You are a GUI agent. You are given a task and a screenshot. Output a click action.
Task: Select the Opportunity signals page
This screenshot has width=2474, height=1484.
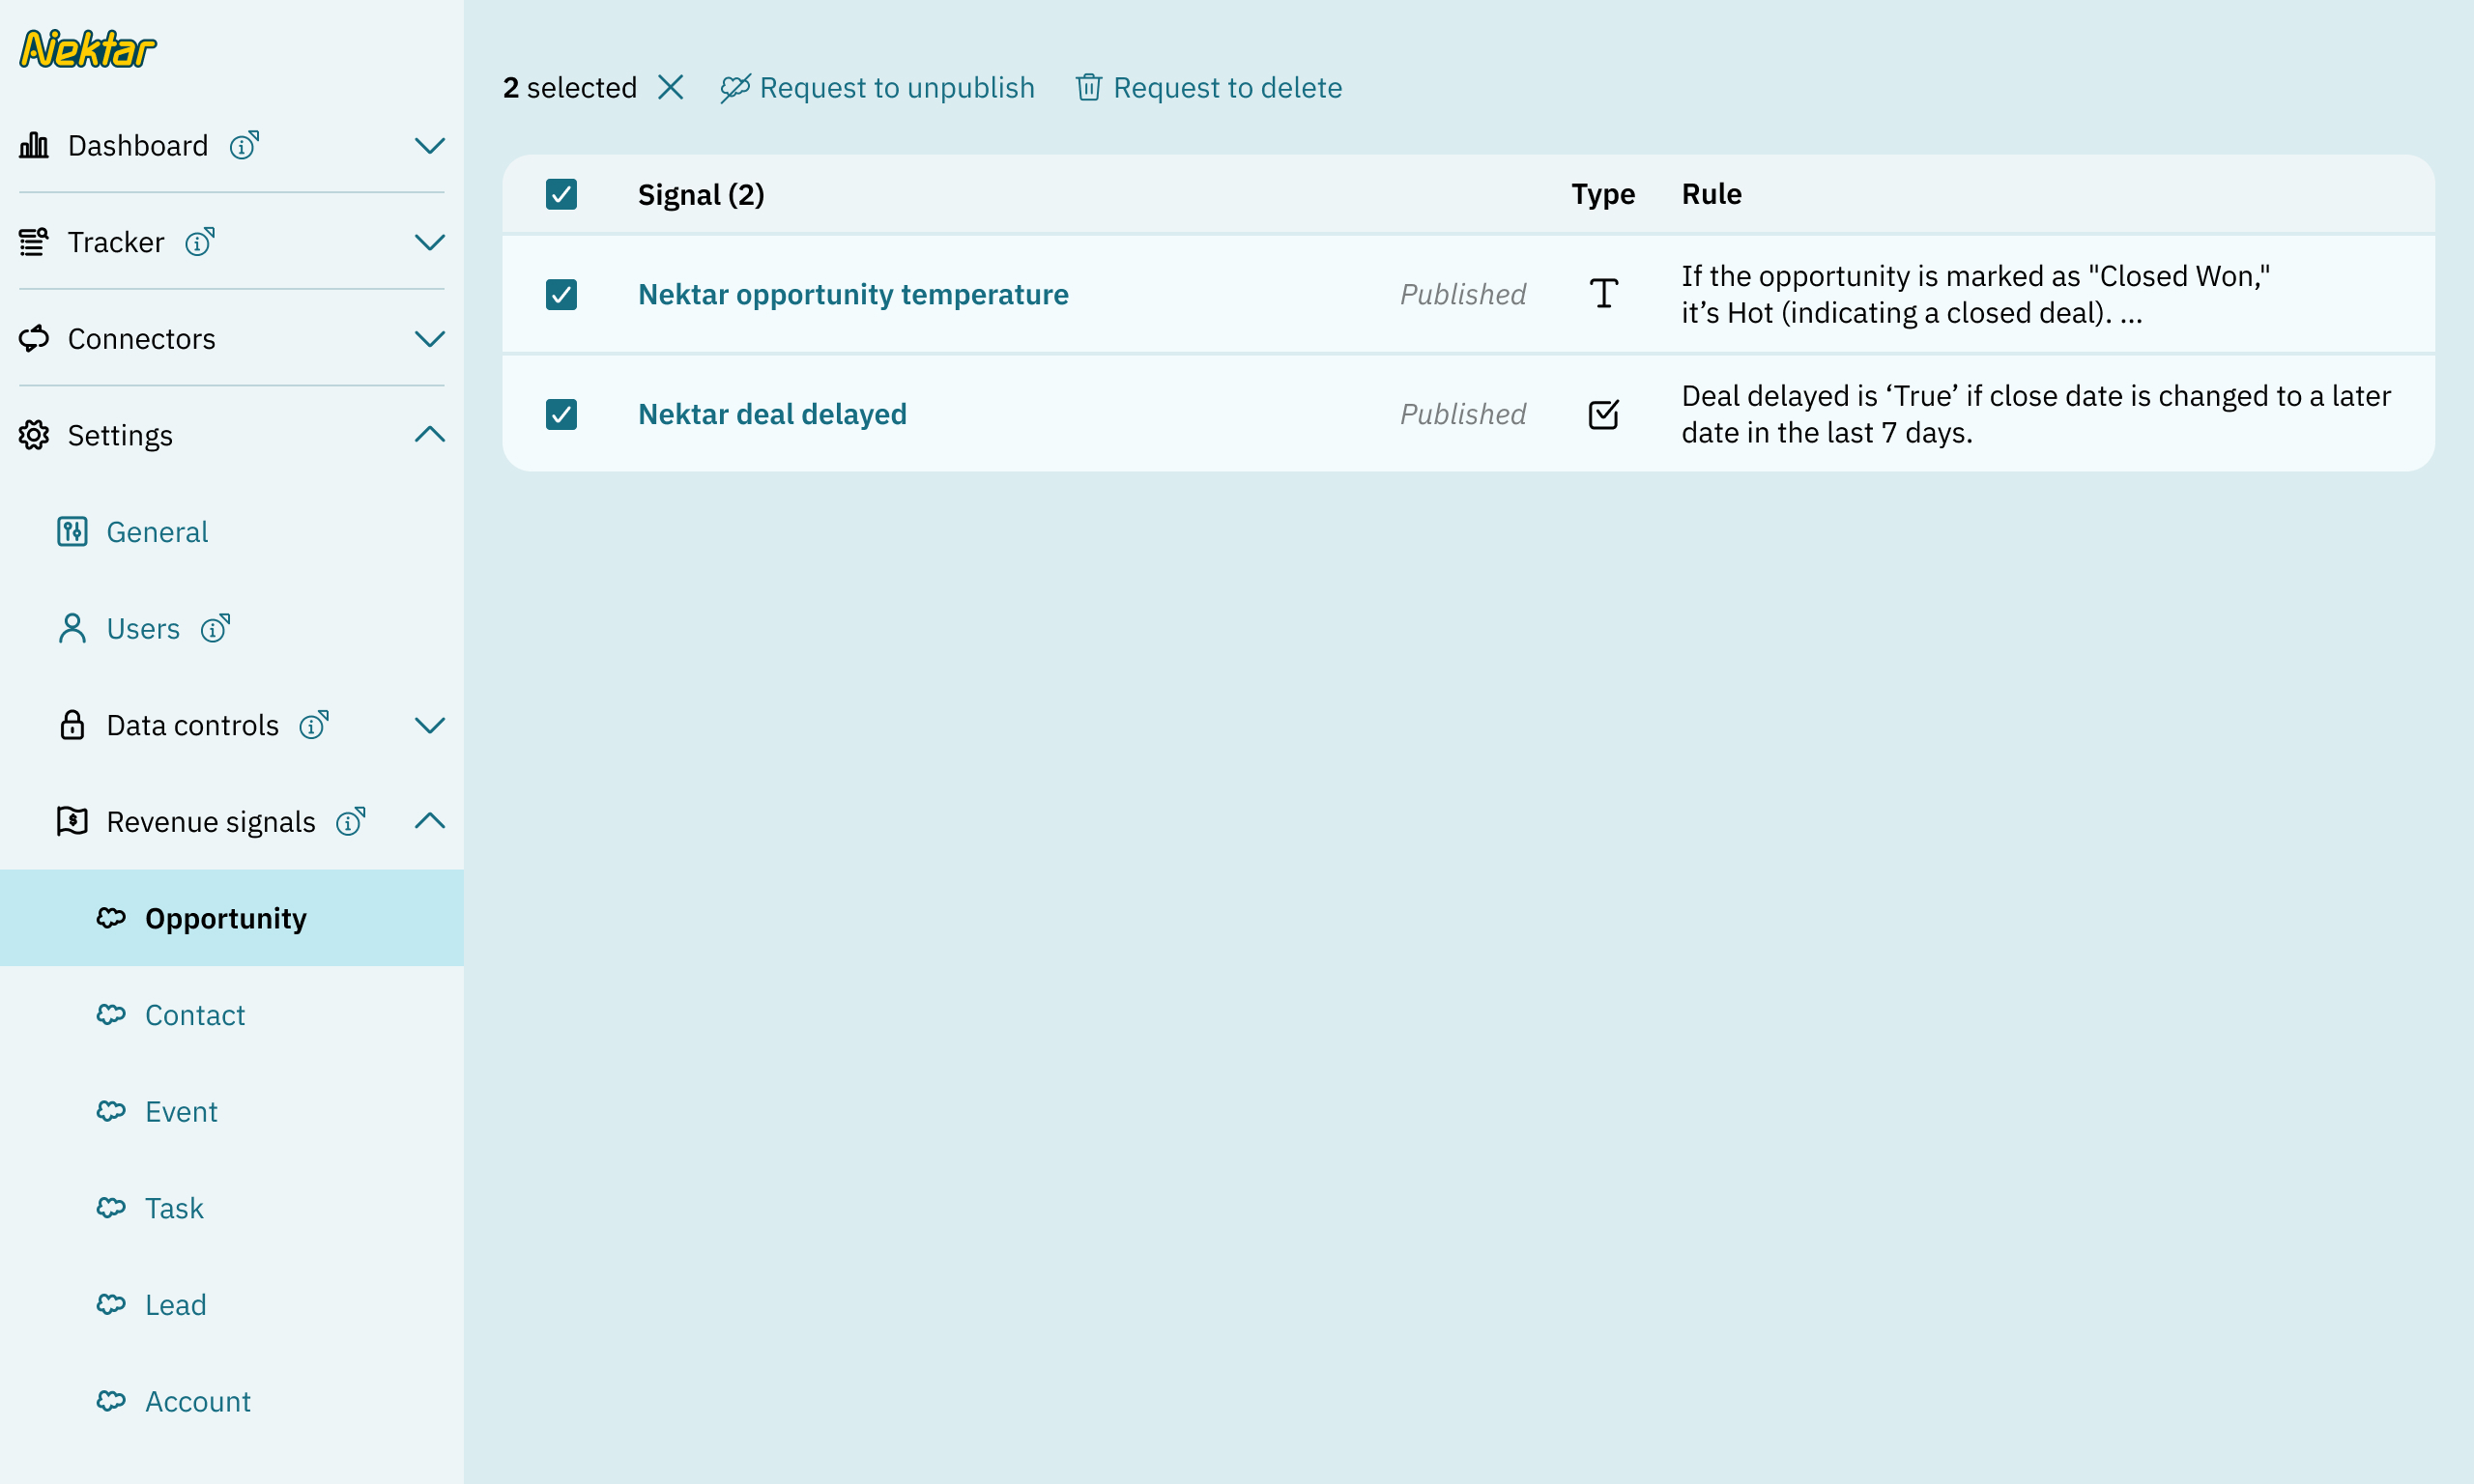pos(226,918)
